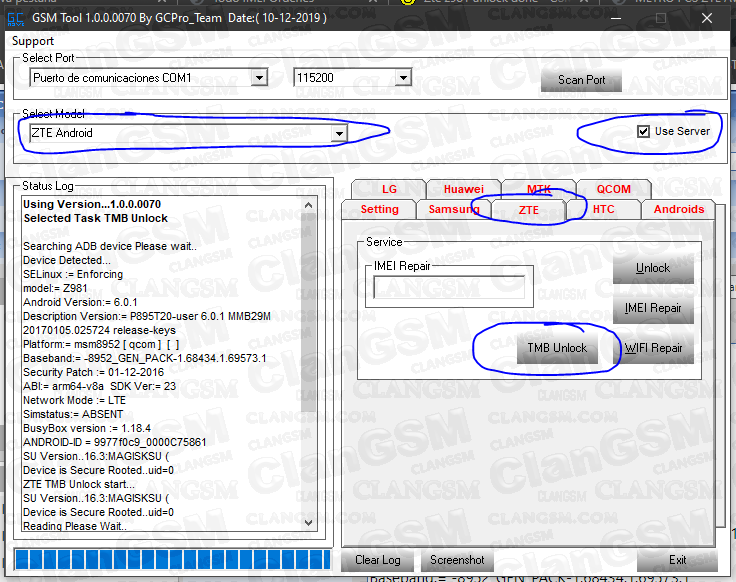736x582 pixels.
Task: Expand the COM port dropdown
Action: pyautogui.click(x=259, y=77)
